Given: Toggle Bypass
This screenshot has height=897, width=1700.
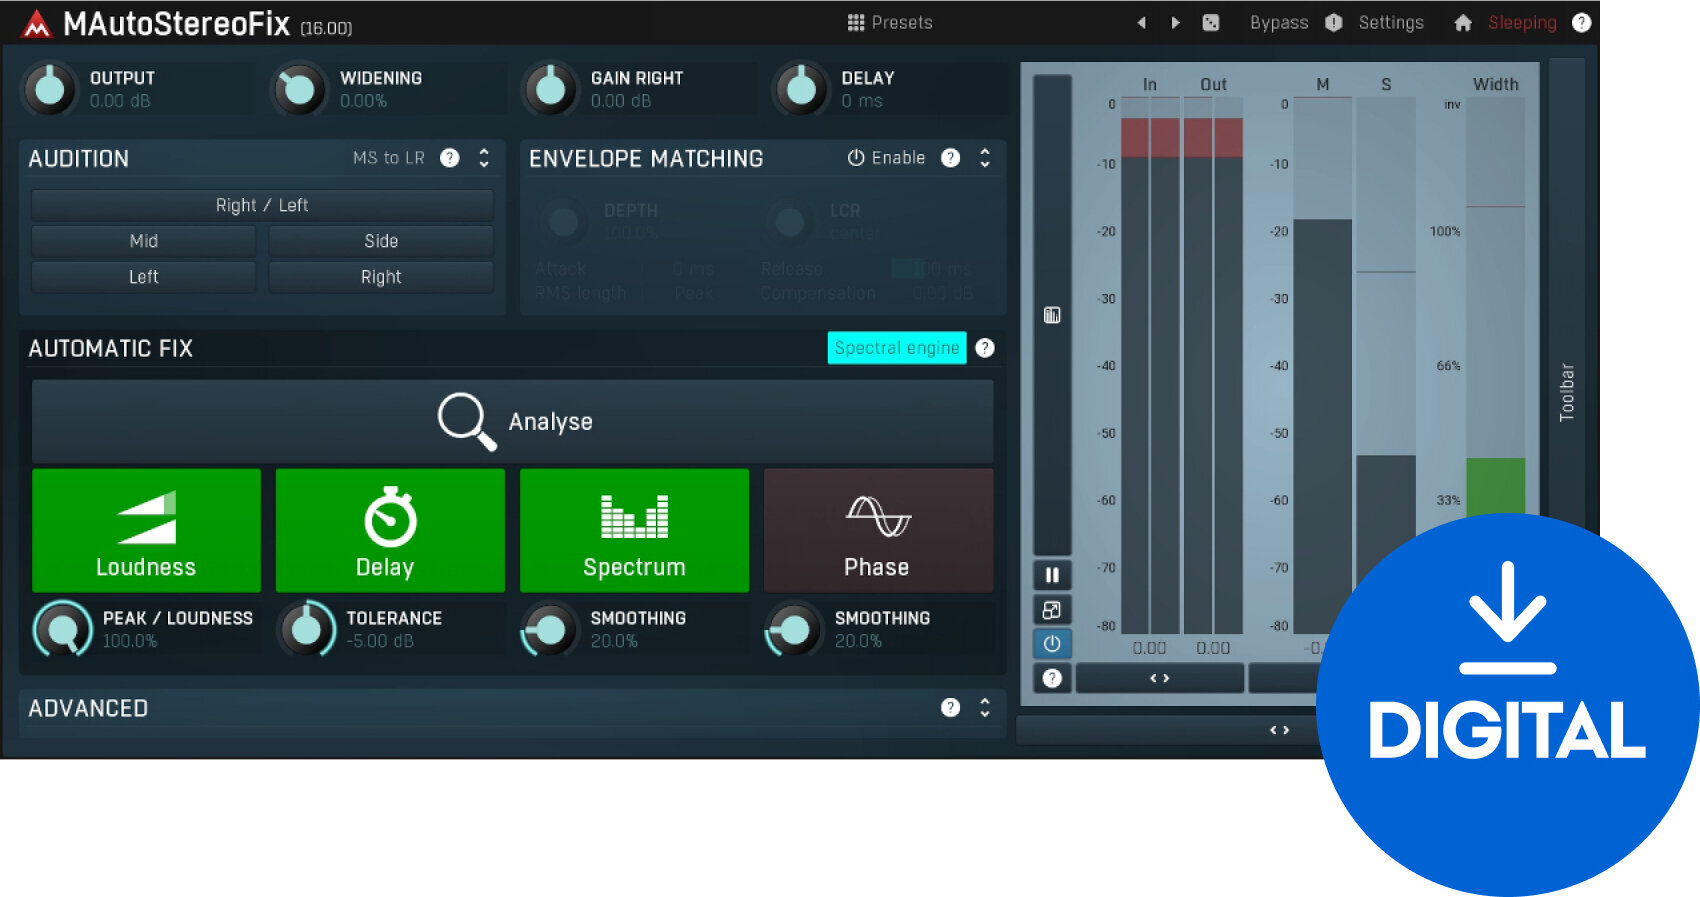Looking at the screenshot, I should pos(1279,22).
